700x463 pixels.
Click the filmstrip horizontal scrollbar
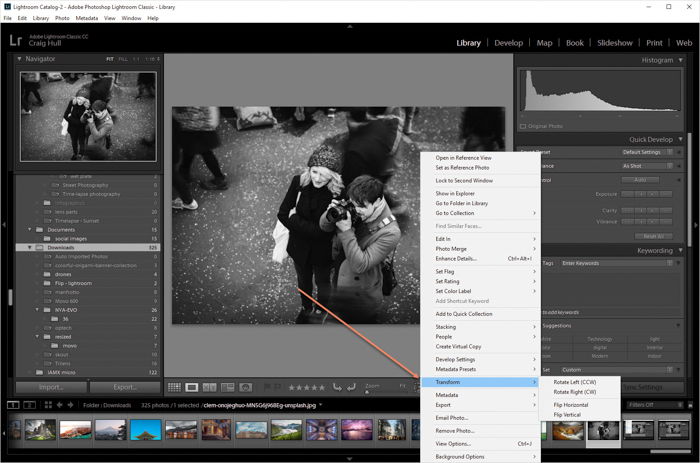coord(671,451)
